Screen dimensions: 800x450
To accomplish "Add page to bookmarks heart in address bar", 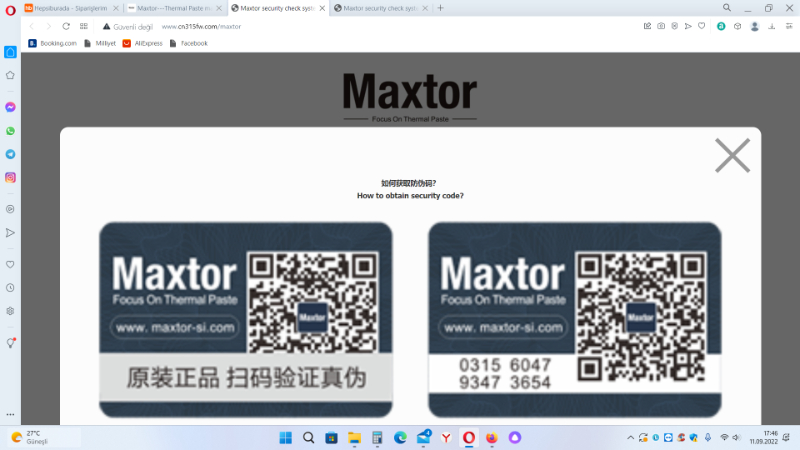I will (702, 26).
